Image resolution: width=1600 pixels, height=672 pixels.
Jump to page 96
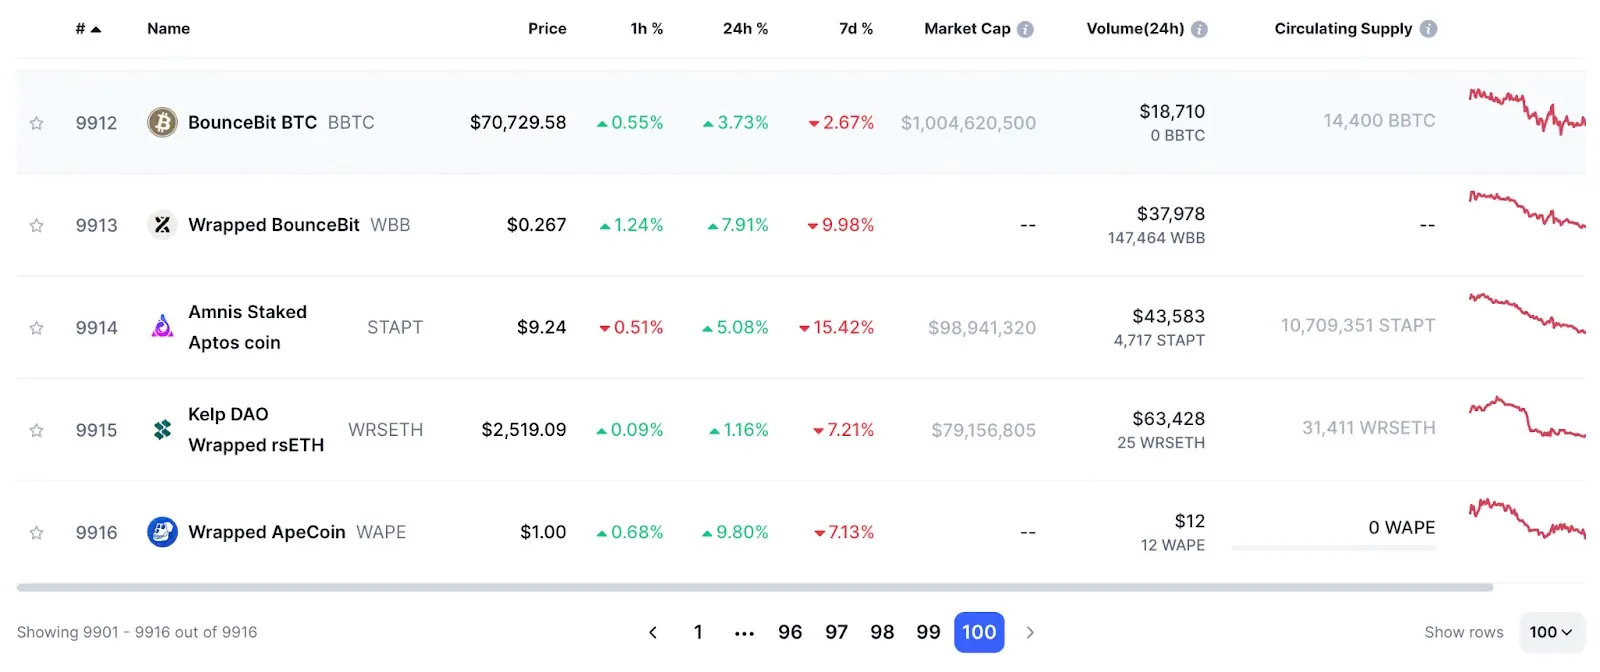[790, 632]
